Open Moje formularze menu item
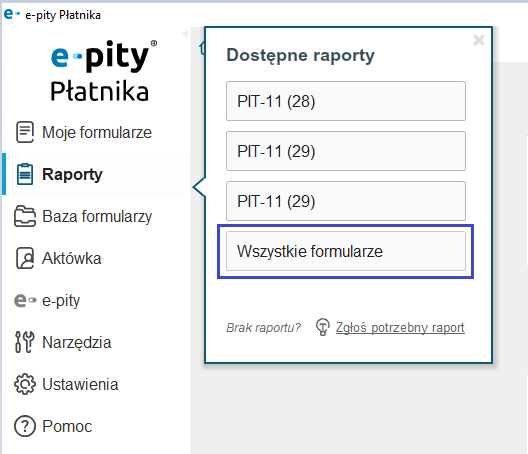The height and width of the screenshot is (454, 528). pos(97,132)
